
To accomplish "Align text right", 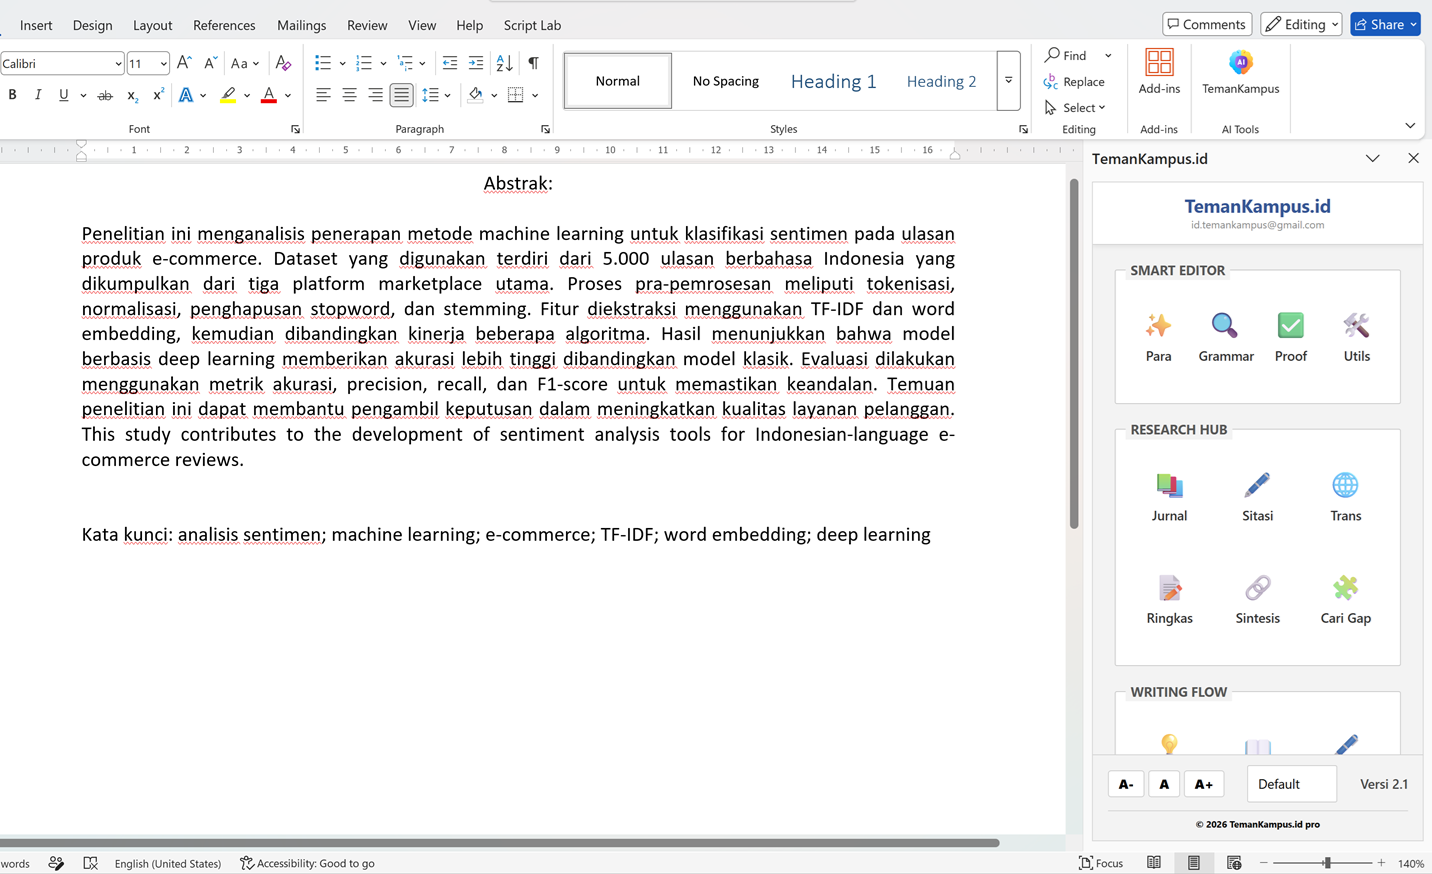I will point(375,95).
